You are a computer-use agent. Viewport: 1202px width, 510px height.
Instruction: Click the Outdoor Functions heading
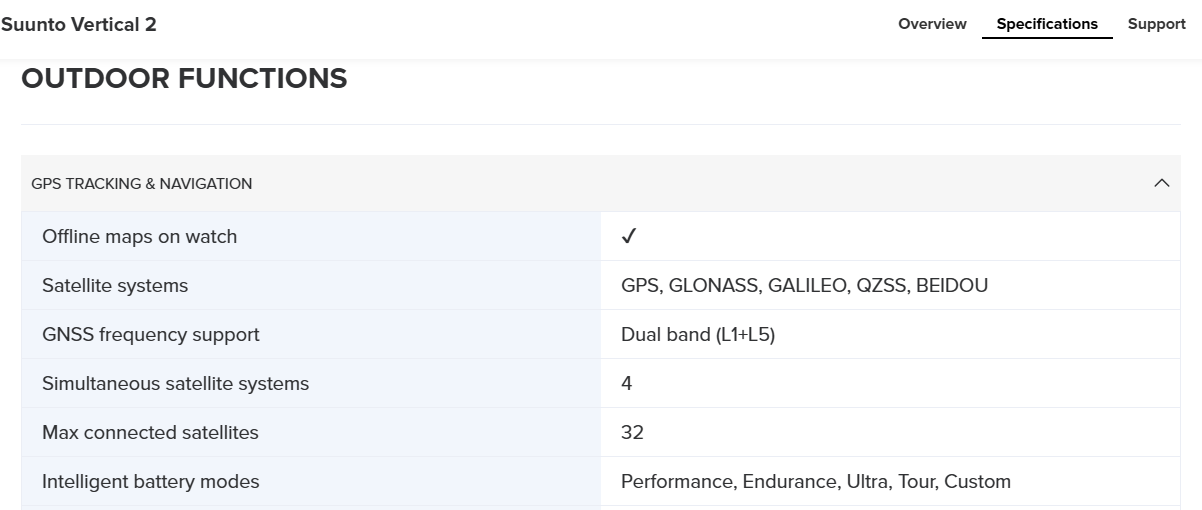click(184, 78)
